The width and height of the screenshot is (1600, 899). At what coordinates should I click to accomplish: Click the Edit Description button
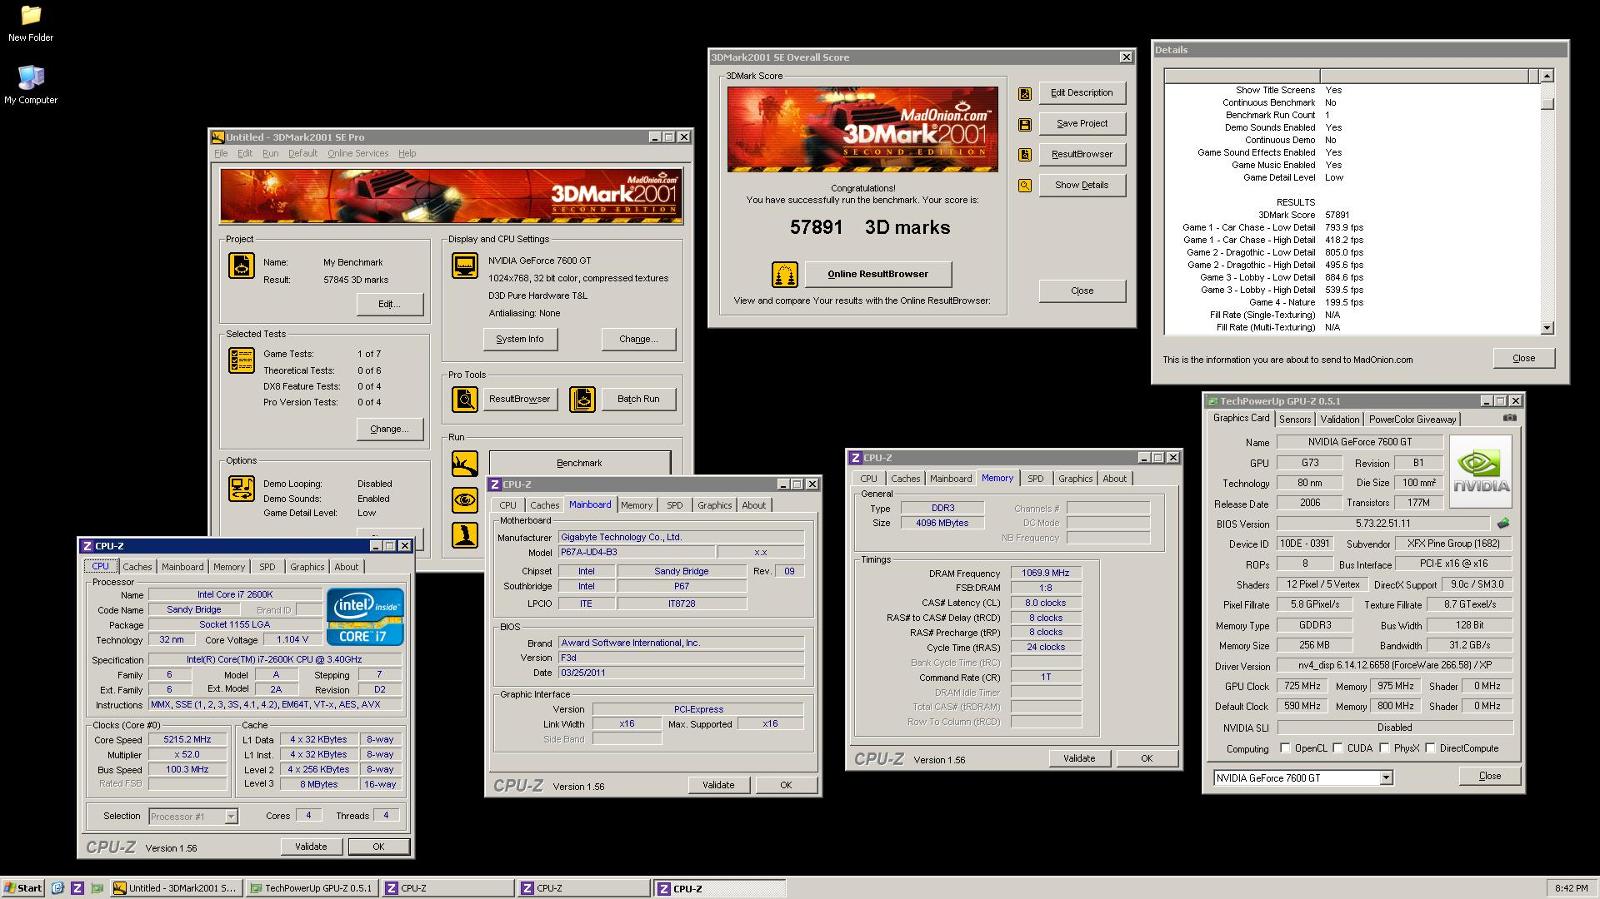1082,93
